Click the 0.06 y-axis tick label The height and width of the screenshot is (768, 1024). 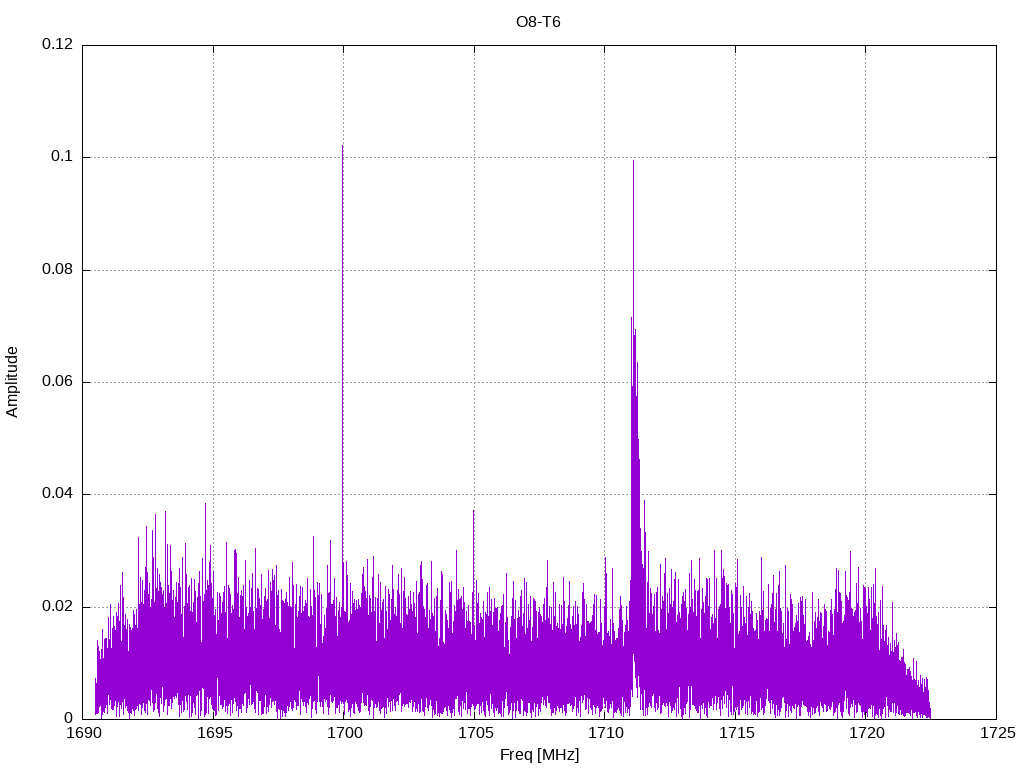57,382
